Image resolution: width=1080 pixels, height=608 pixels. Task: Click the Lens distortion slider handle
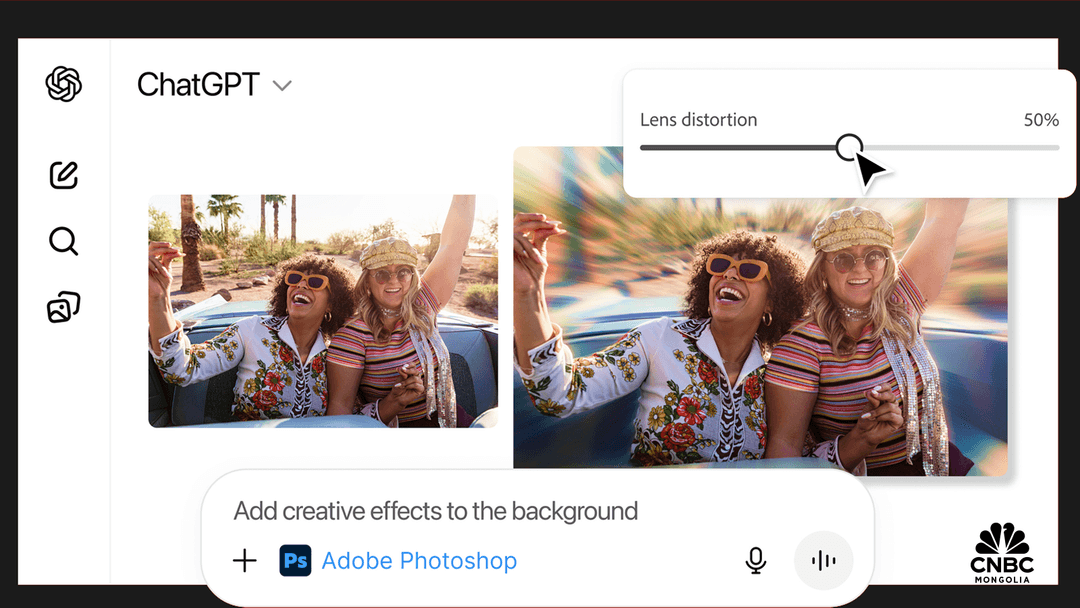pyautogui.click(x=849, y=147)
